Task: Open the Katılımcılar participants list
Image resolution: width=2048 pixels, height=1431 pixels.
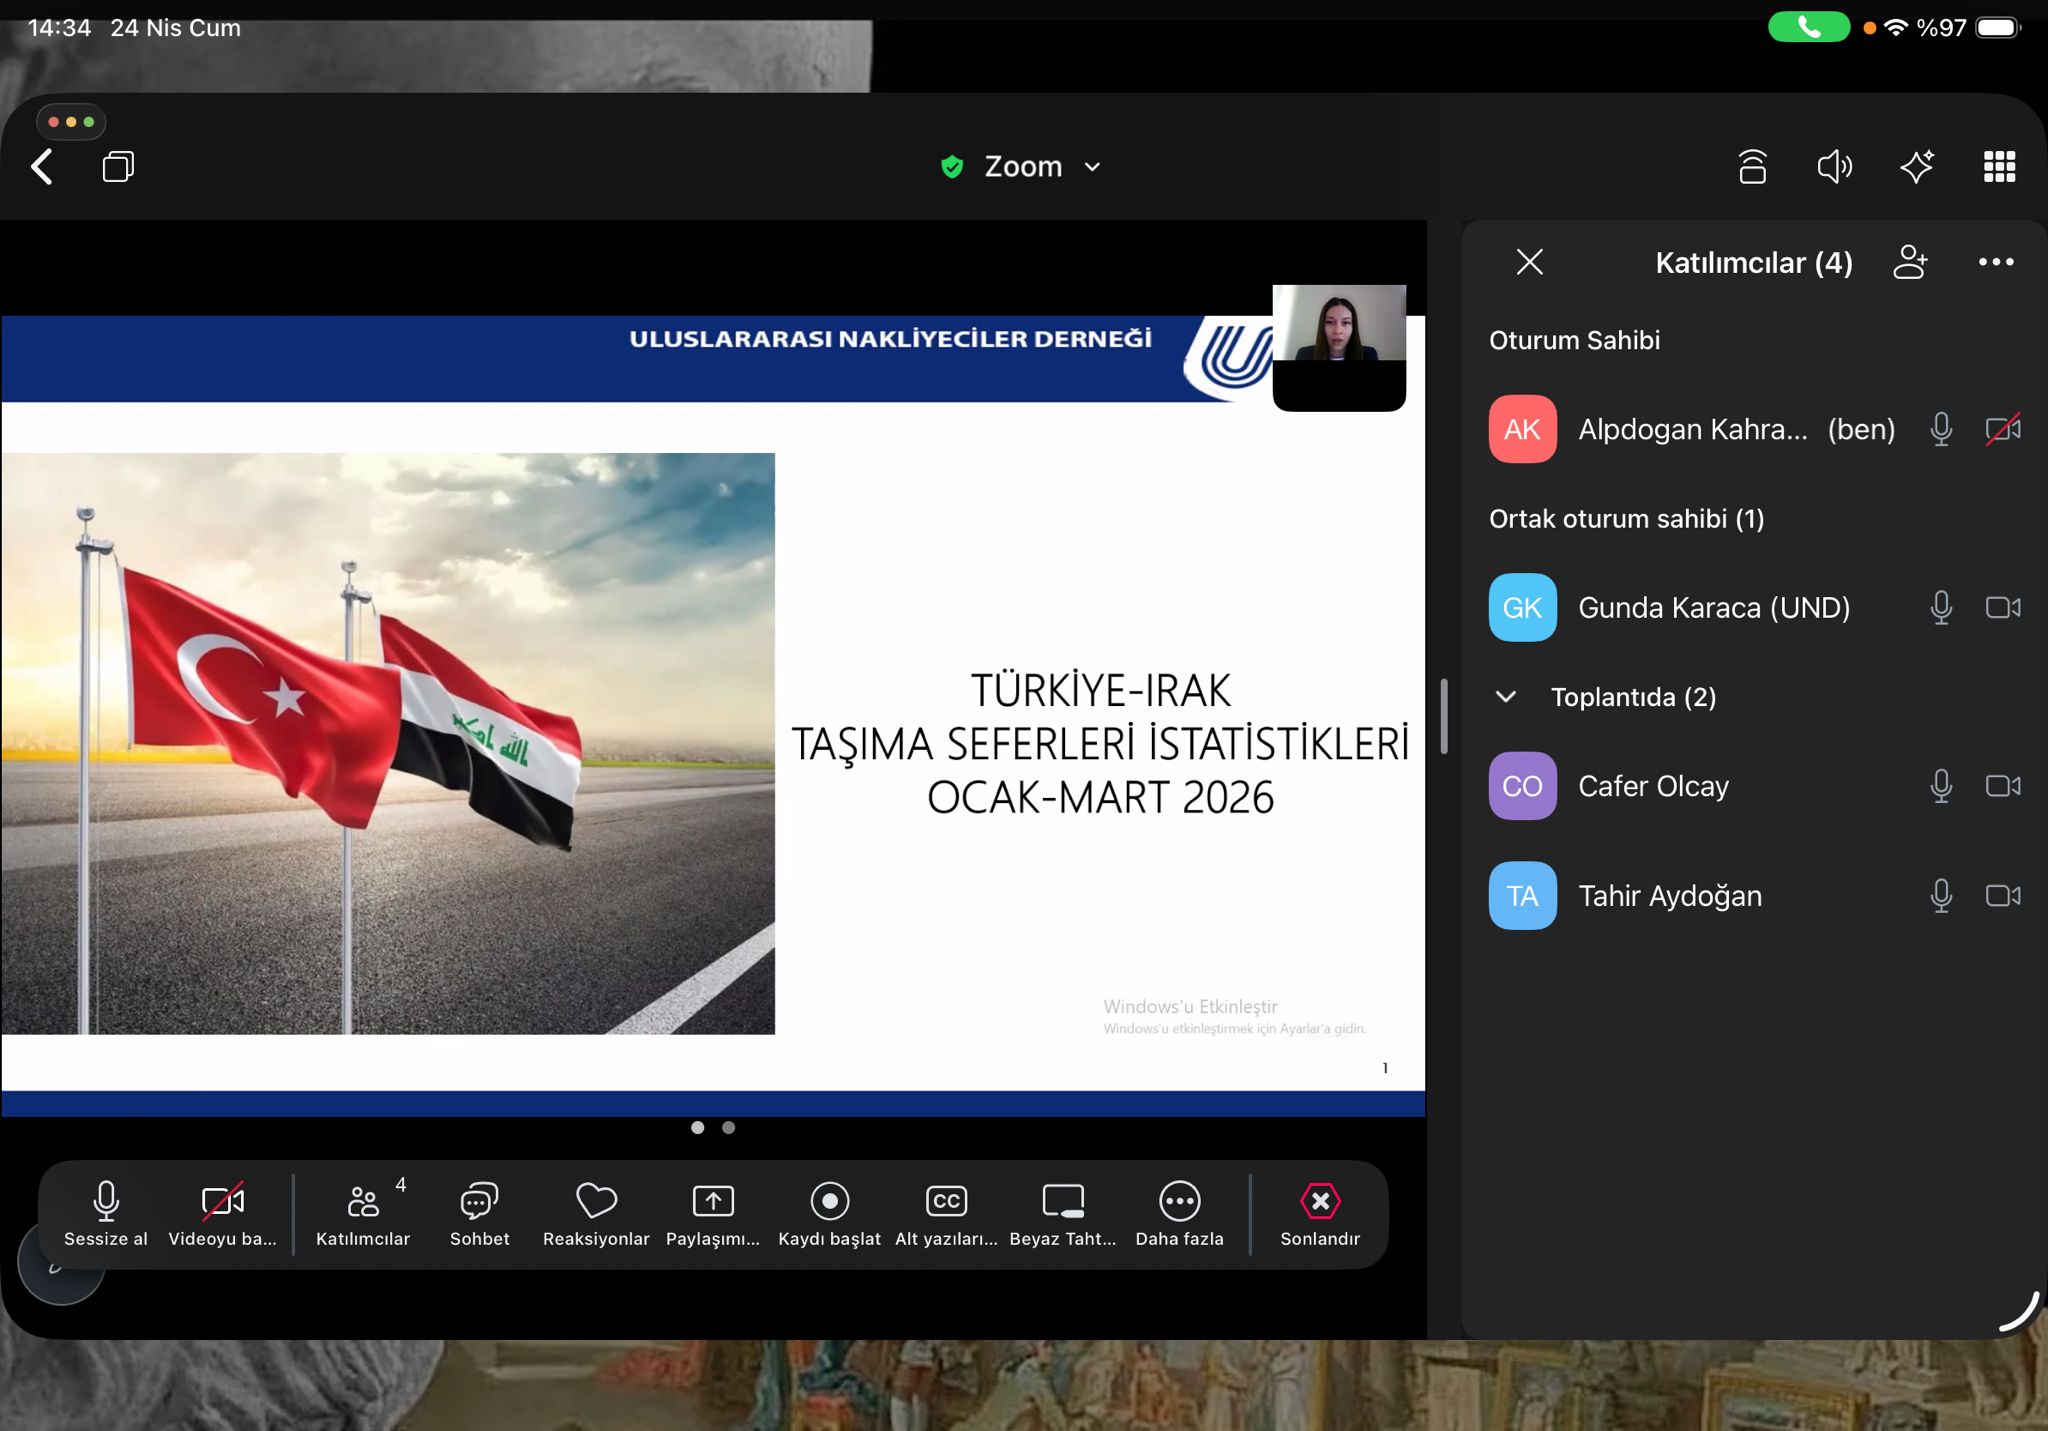Action: [x=363, y=1213]
